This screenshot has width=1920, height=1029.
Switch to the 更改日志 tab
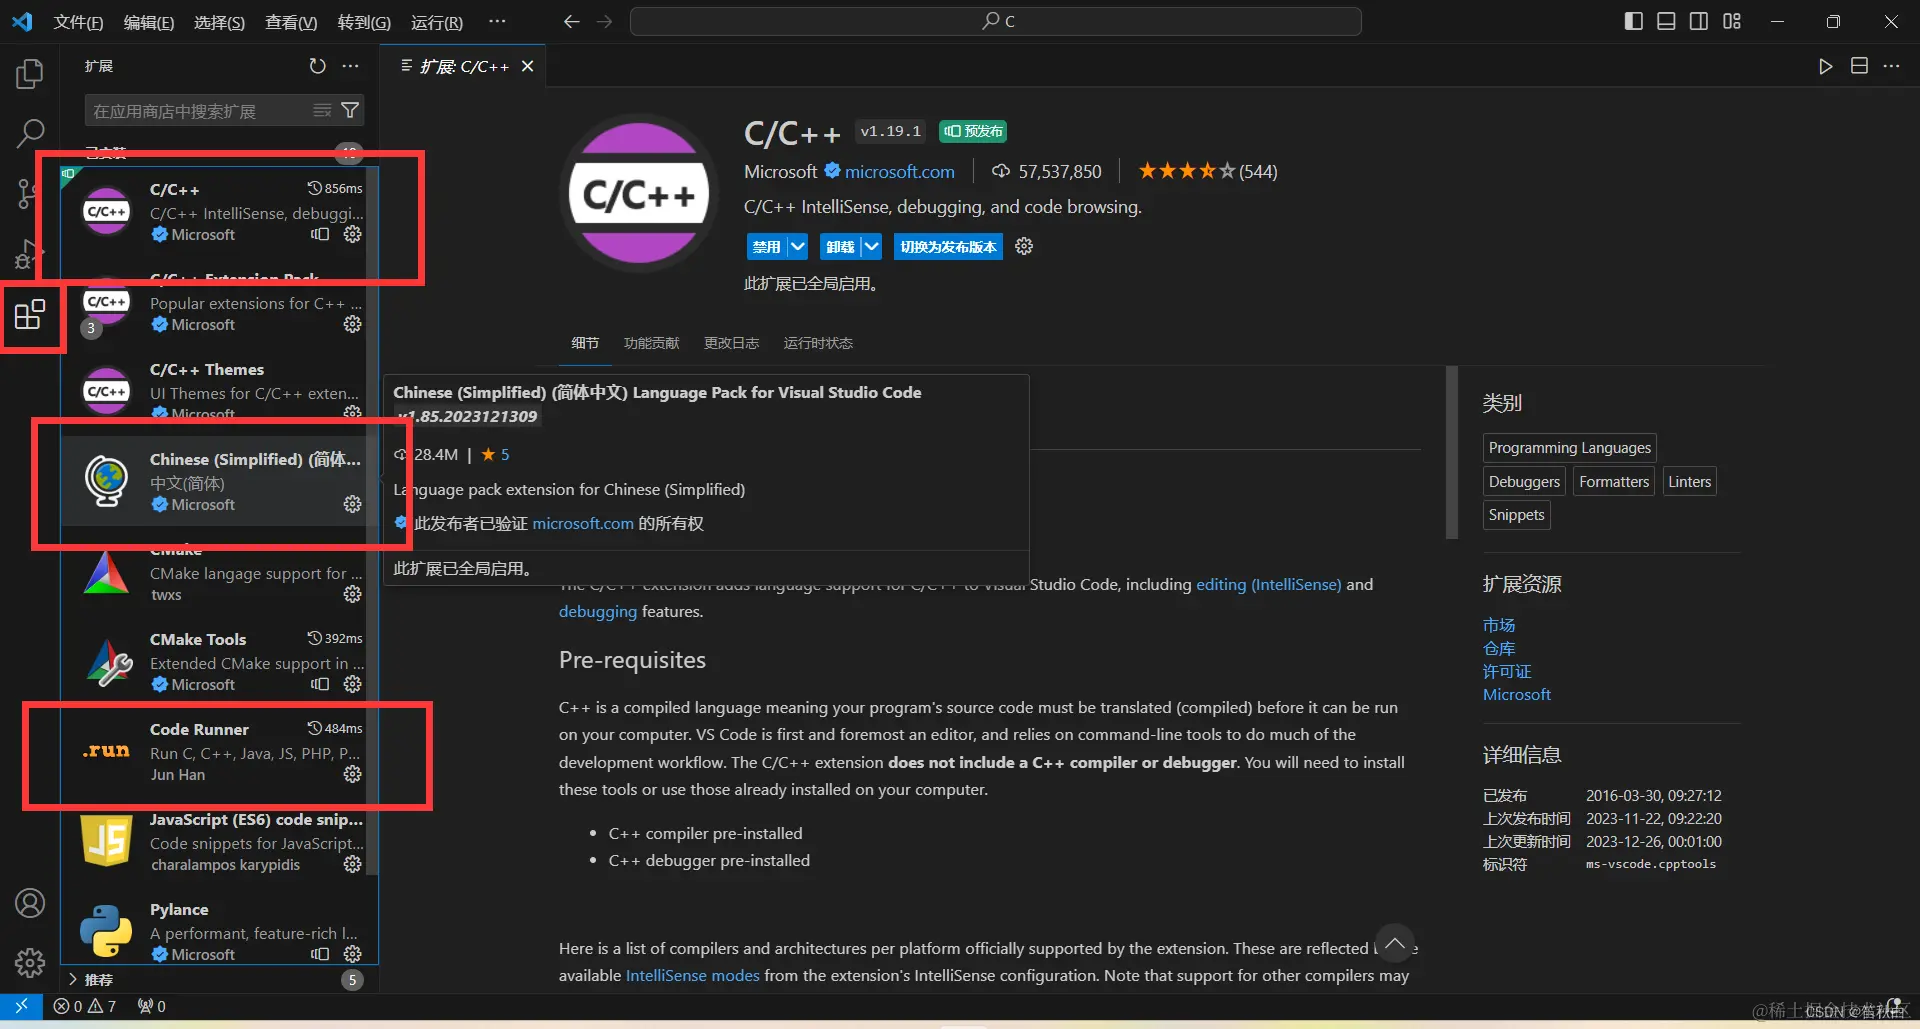tap(731, 343)
